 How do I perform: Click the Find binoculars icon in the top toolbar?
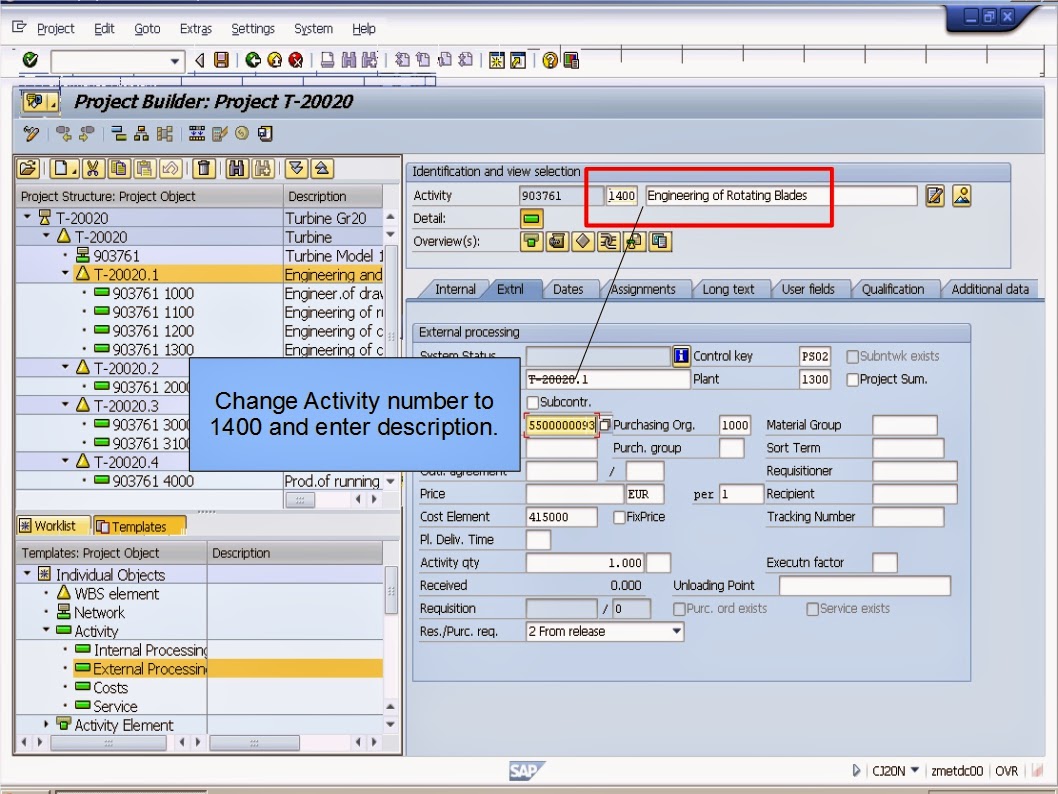(348, 60)
